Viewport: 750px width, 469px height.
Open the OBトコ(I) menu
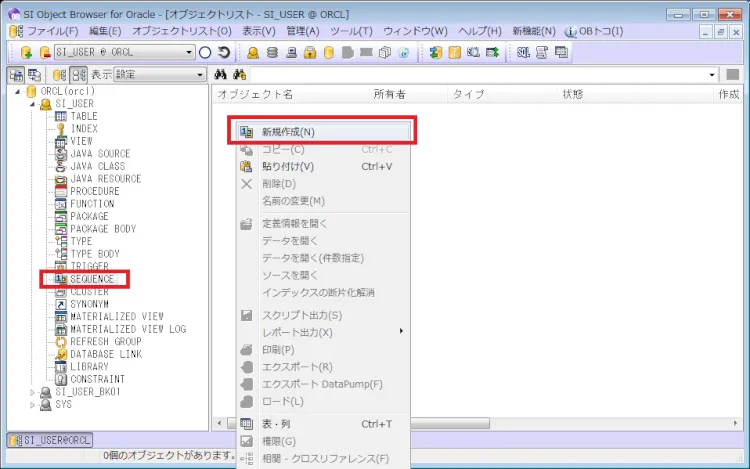point(594,32)
